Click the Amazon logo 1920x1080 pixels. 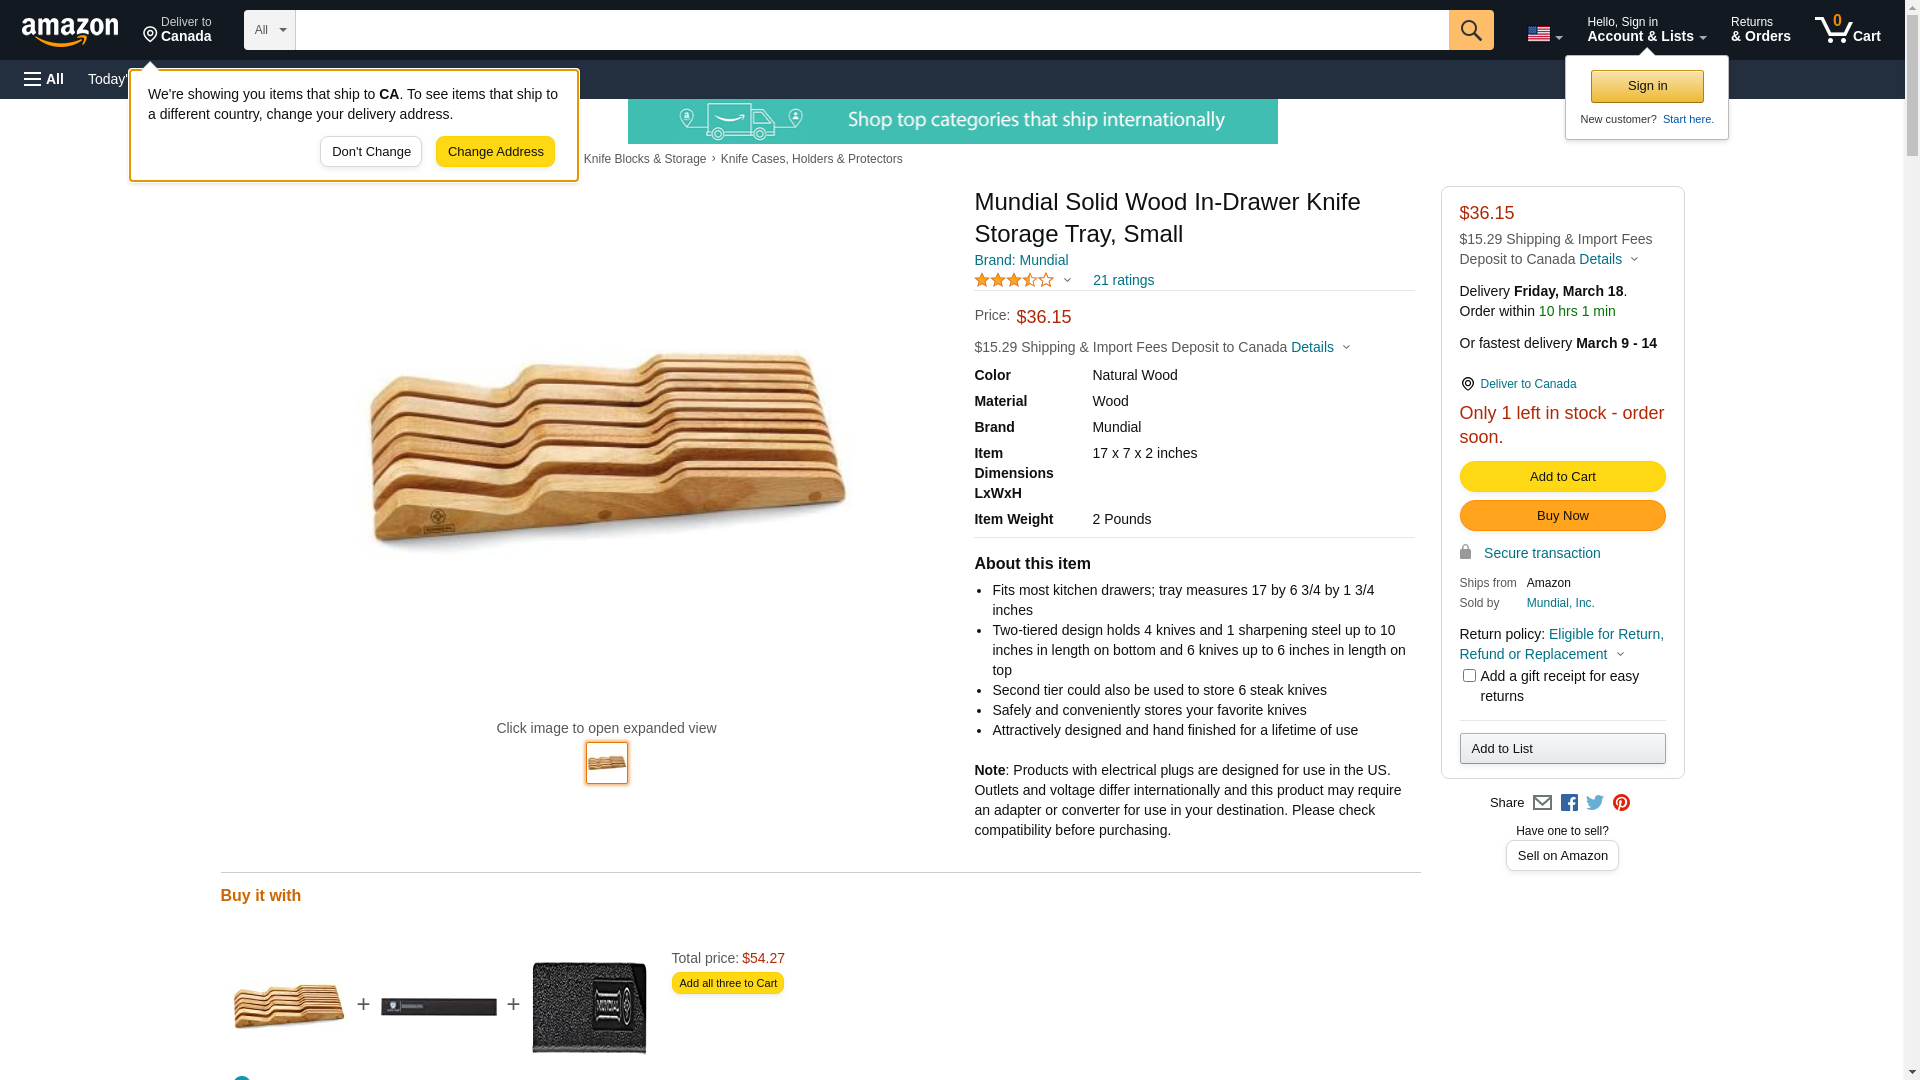pyautogui.click(x=70, y=31)
